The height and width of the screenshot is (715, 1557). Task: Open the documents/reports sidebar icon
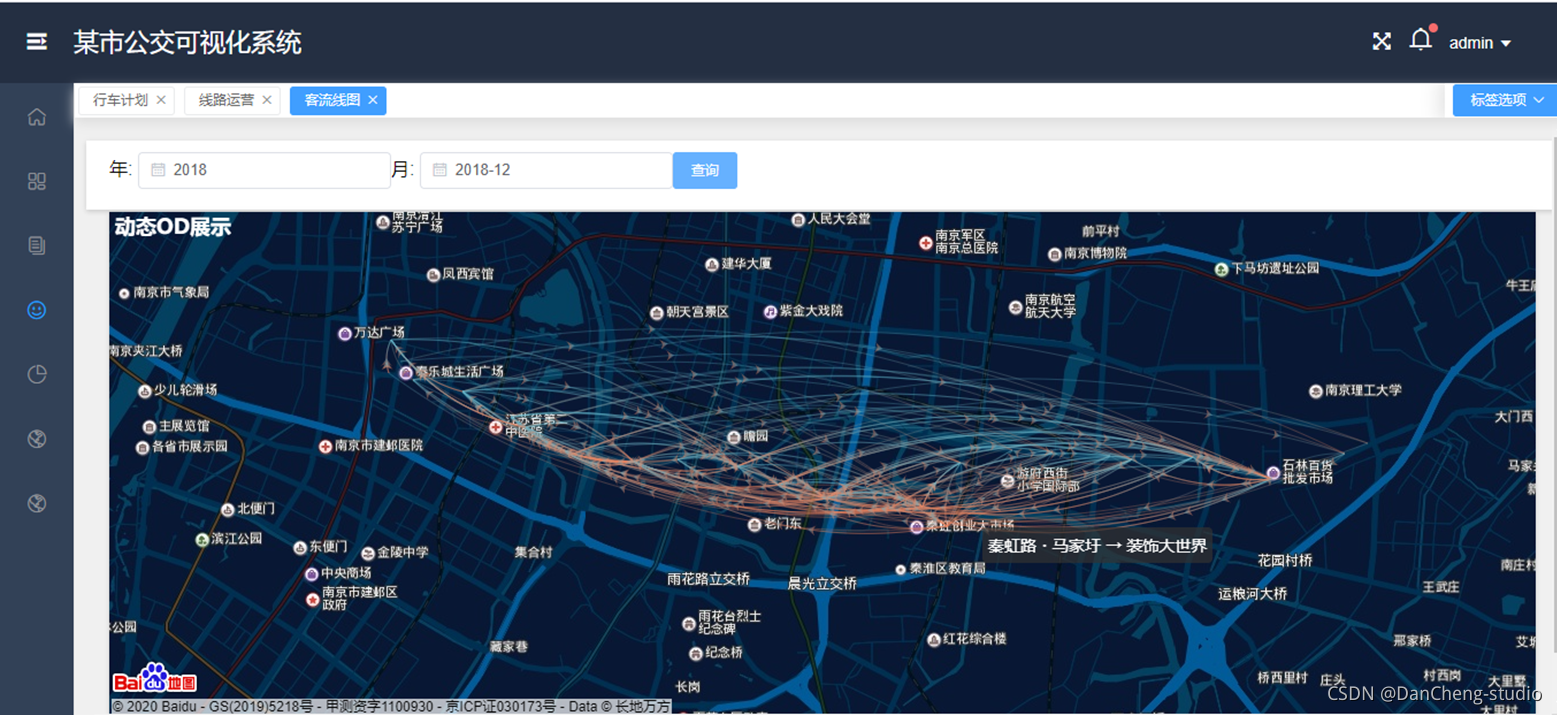click(x=36, y=245)
